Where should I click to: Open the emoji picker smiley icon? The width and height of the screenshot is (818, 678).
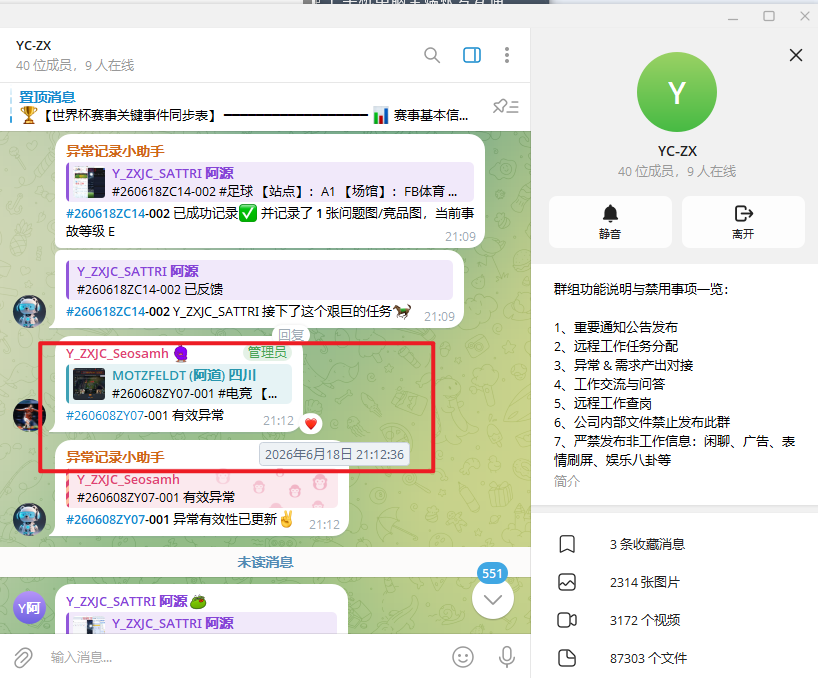pos(463,657)
